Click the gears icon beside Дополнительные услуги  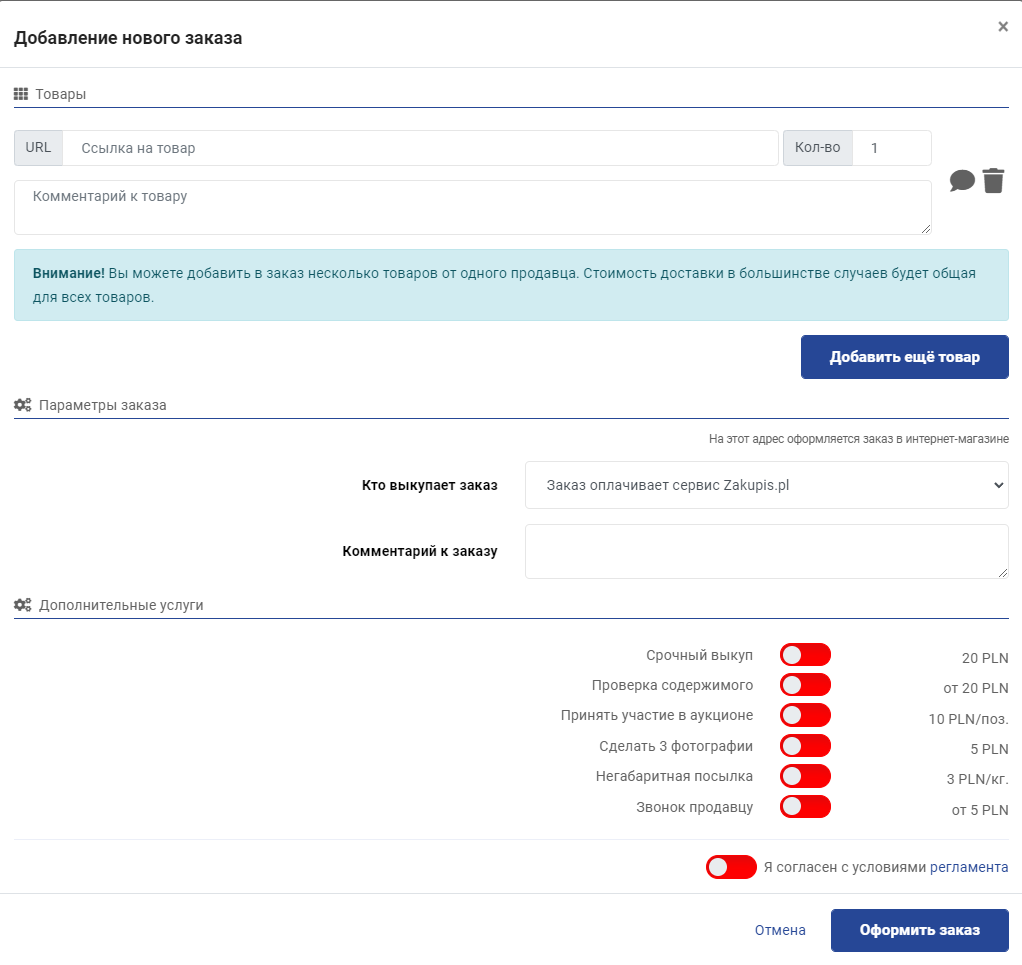coord(22,605)
